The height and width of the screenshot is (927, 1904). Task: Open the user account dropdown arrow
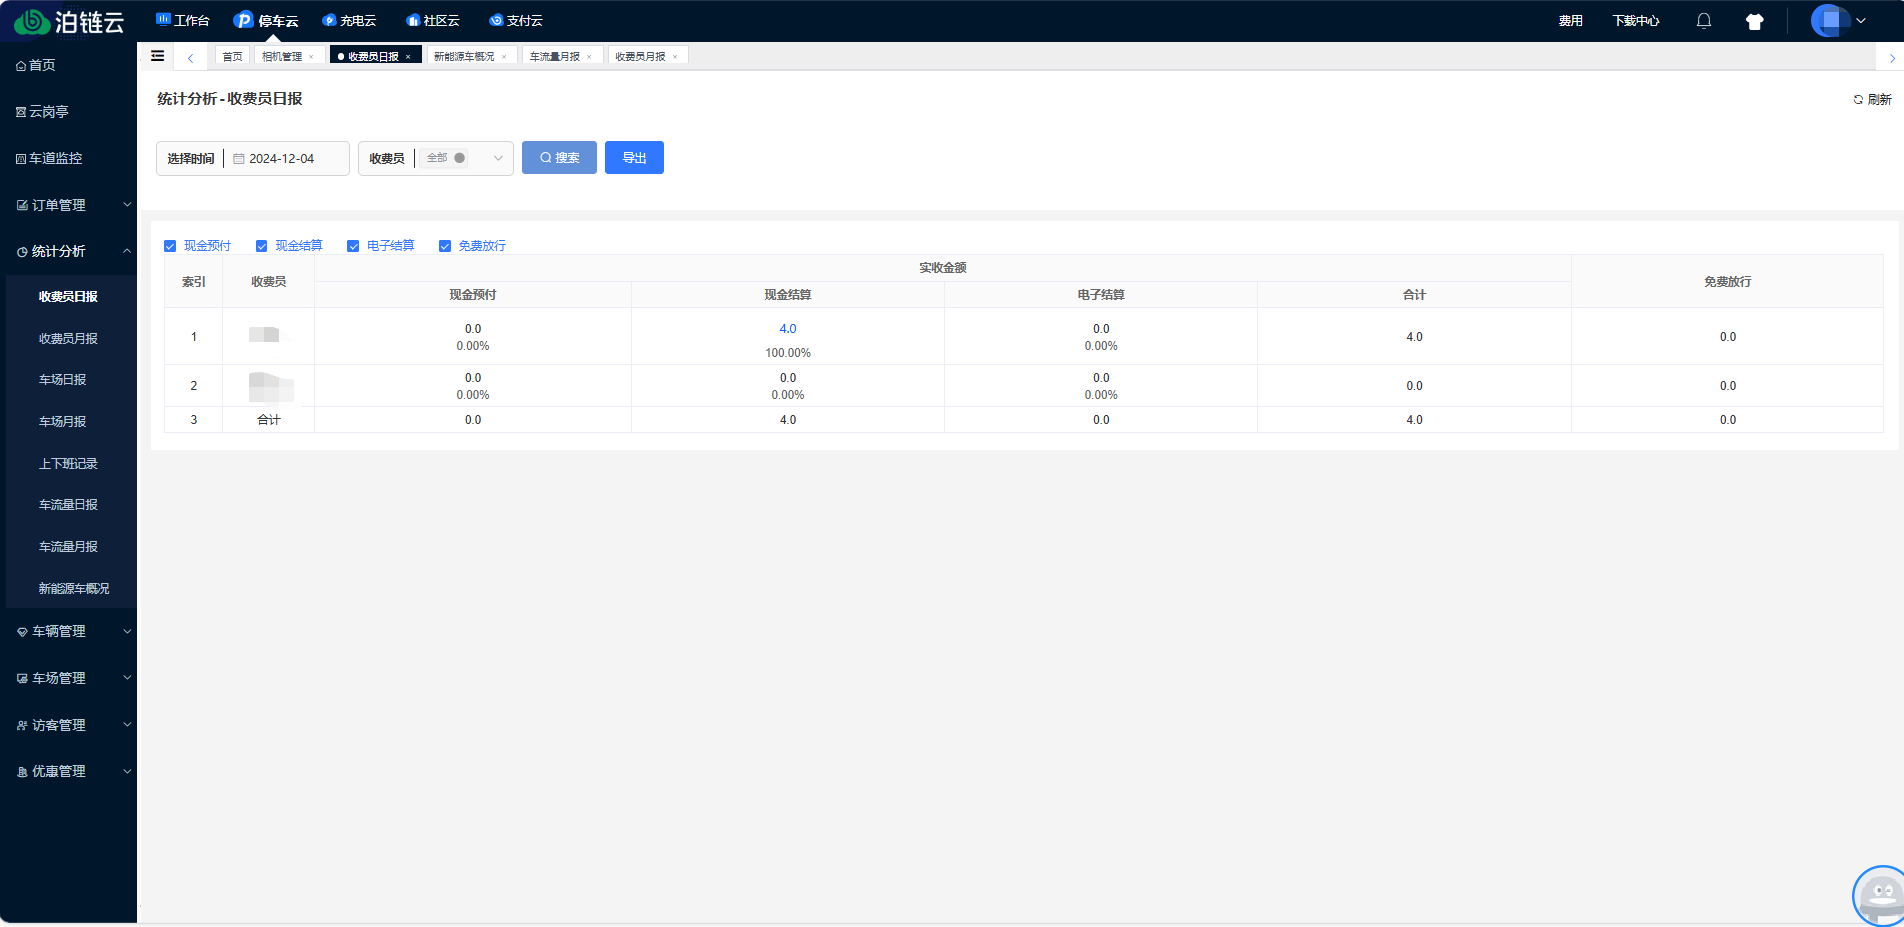pyautogui.click(x=1861, y=21)
